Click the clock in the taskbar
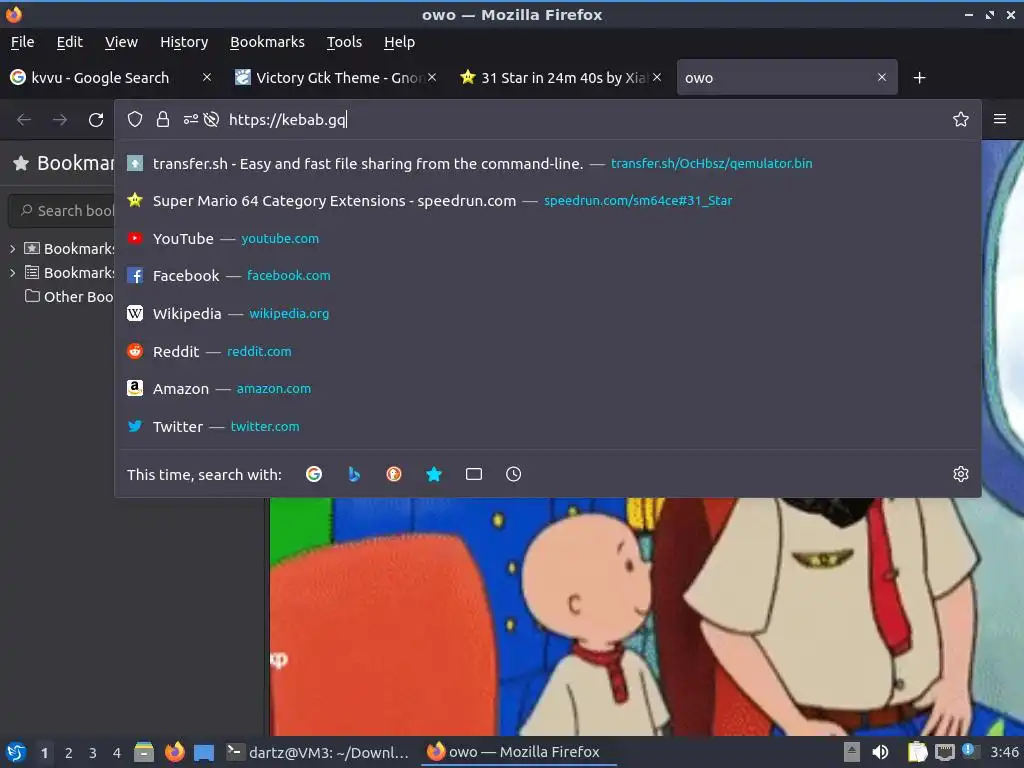 point(1004,752)
